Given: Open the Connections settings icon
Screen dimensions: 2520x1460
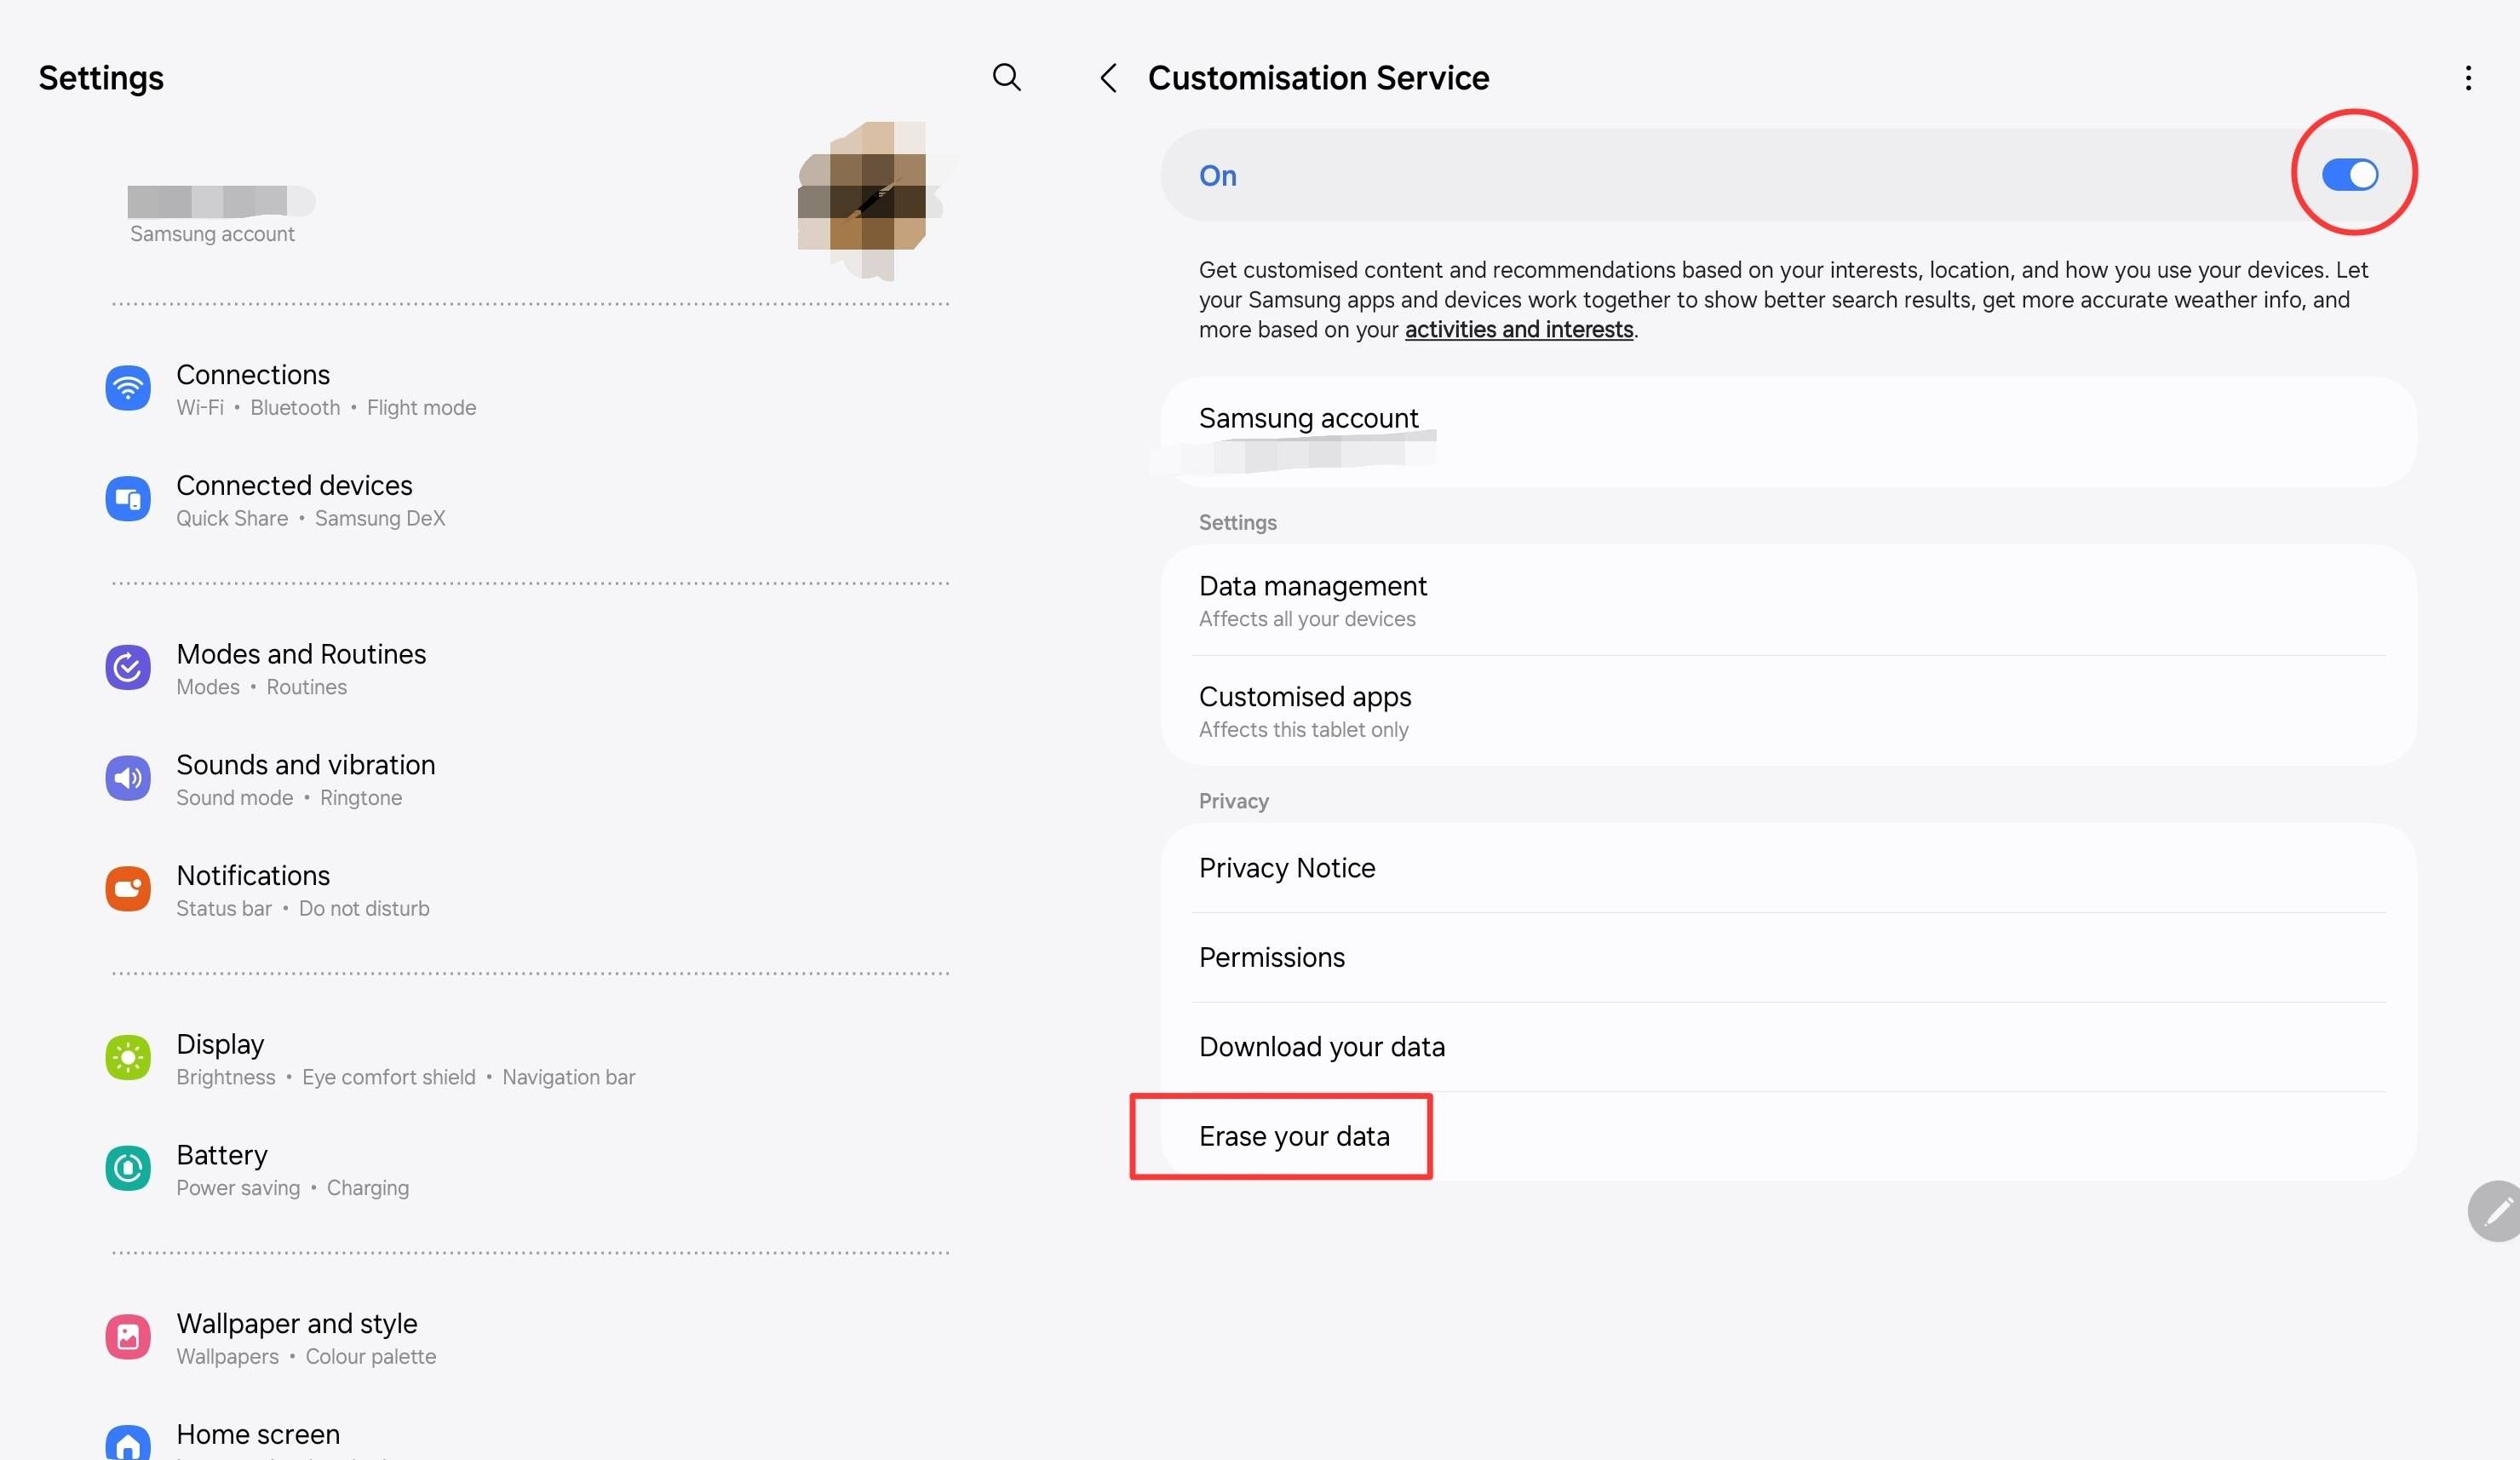Looking at the screenshot, I should [128, 388].
